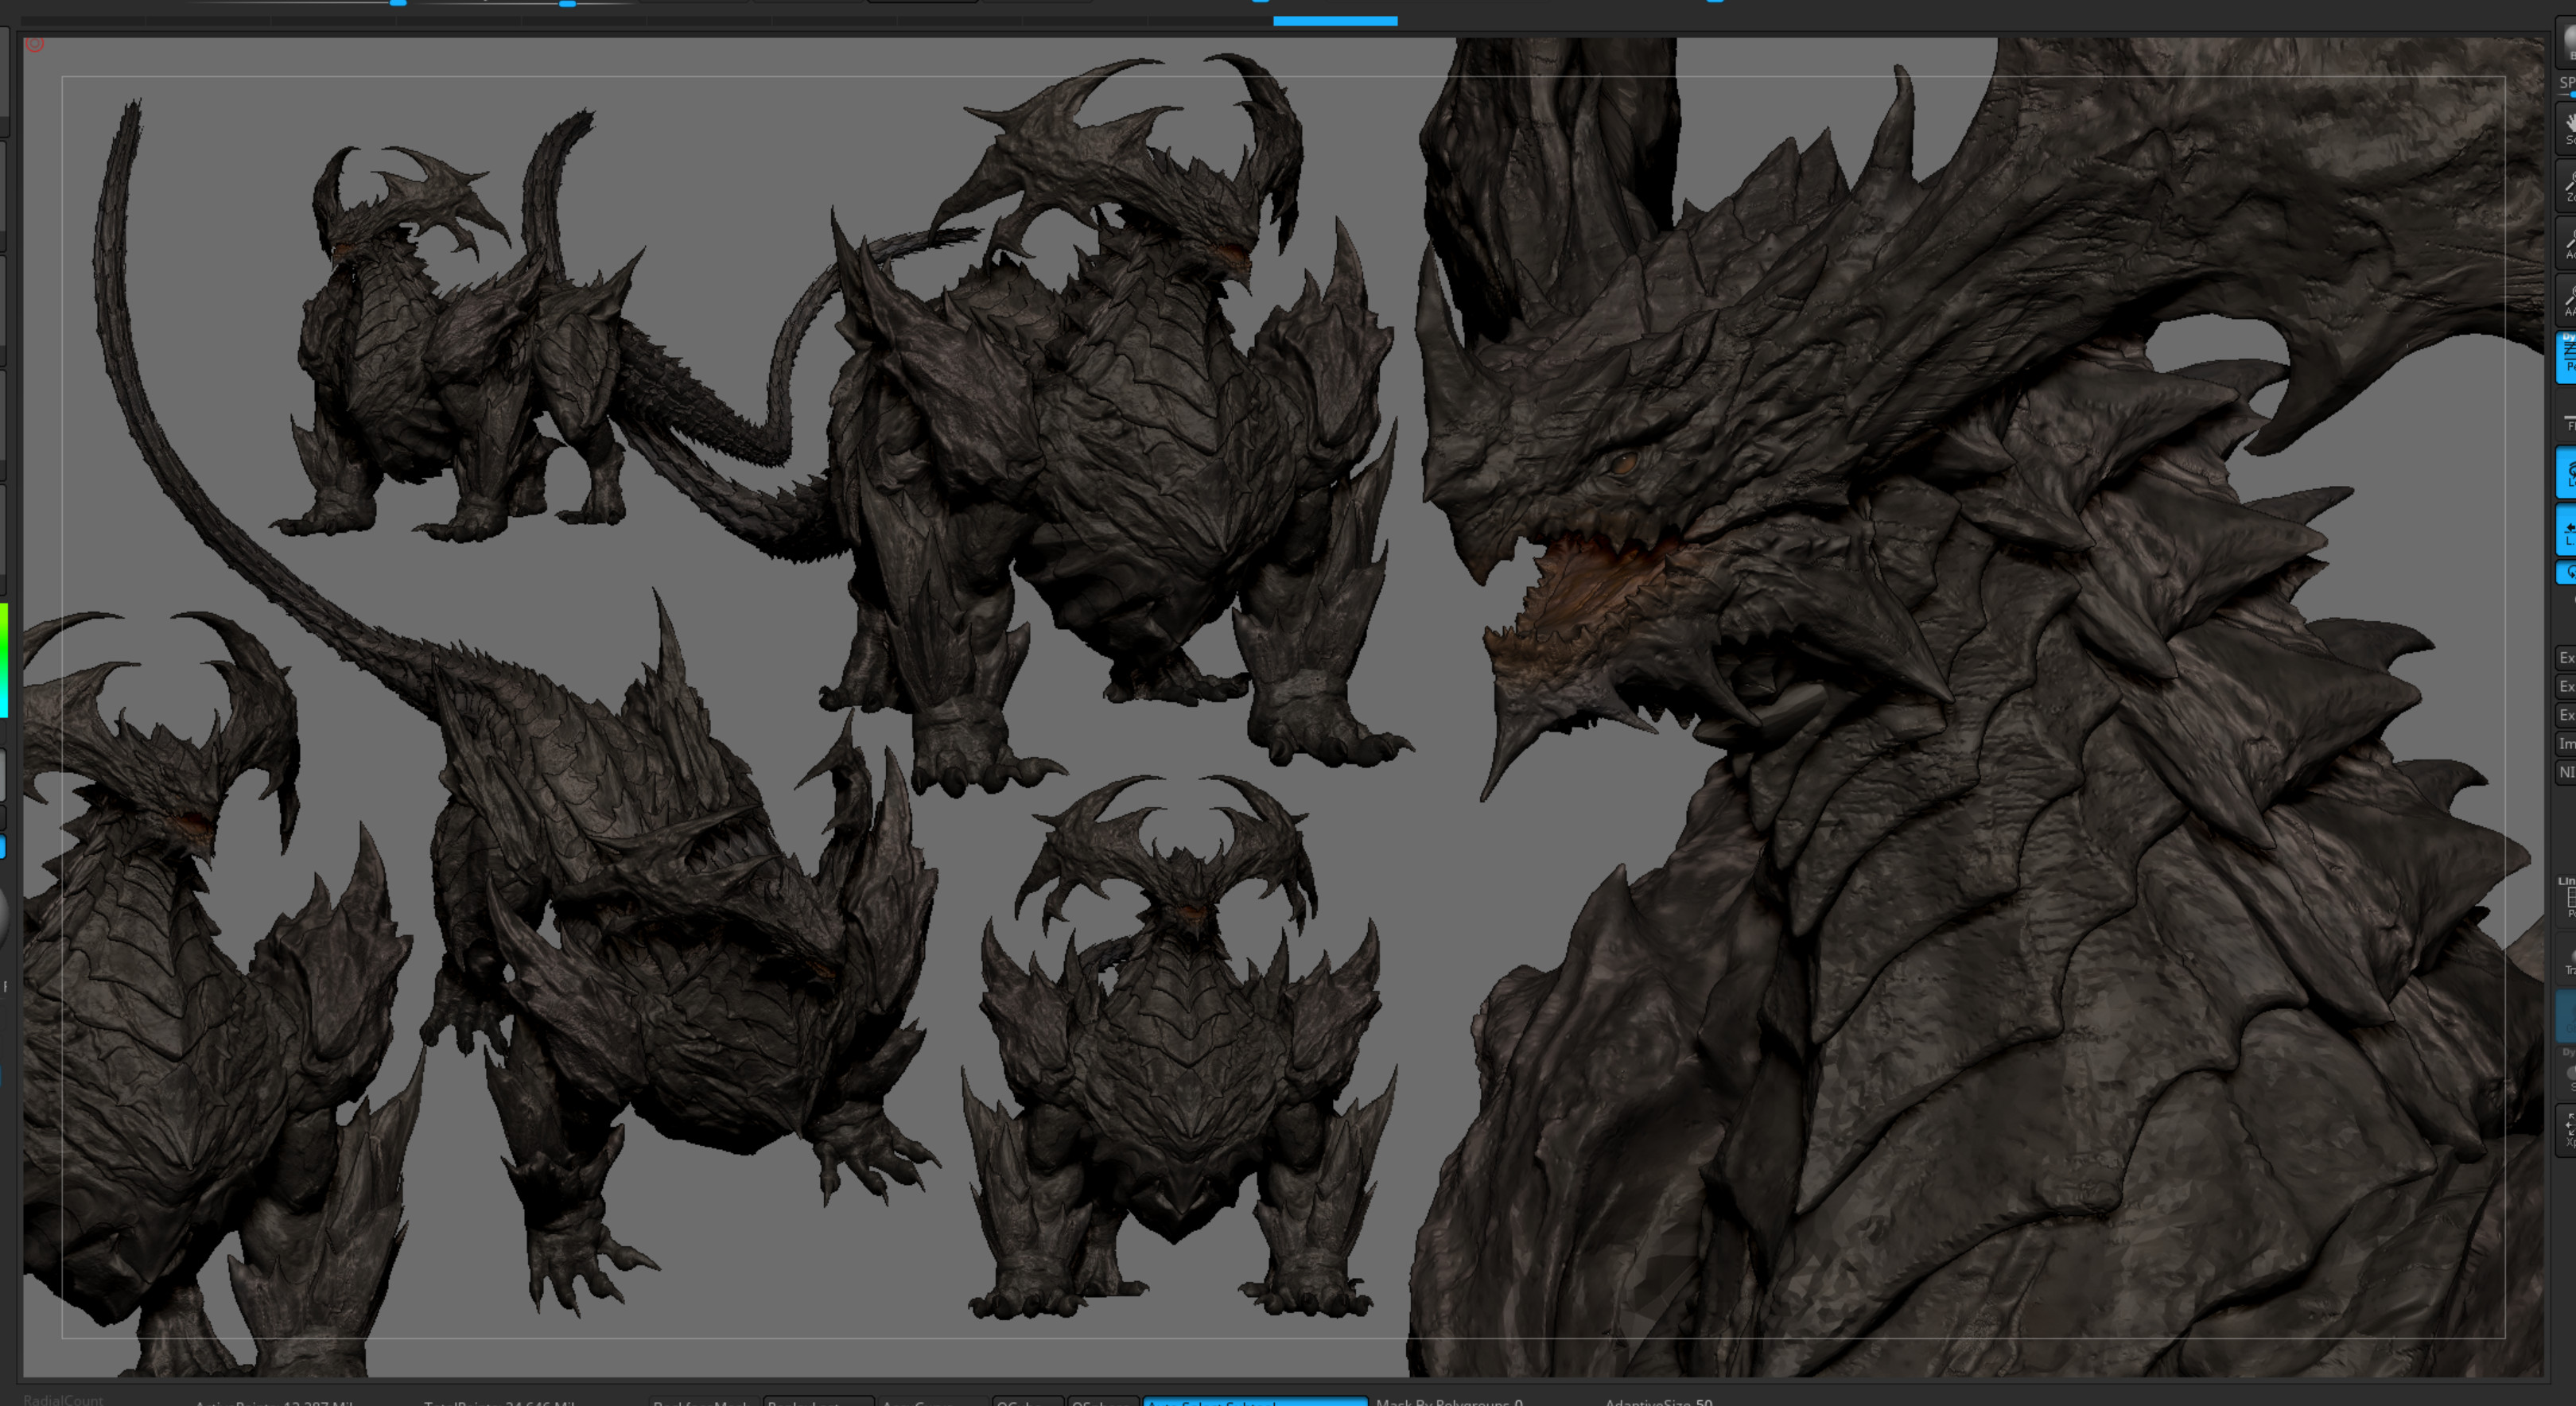This screenshot has height=1406, width=2576.
Task: Toggle Local transformations button
Action: click(x=2566, y=472)
